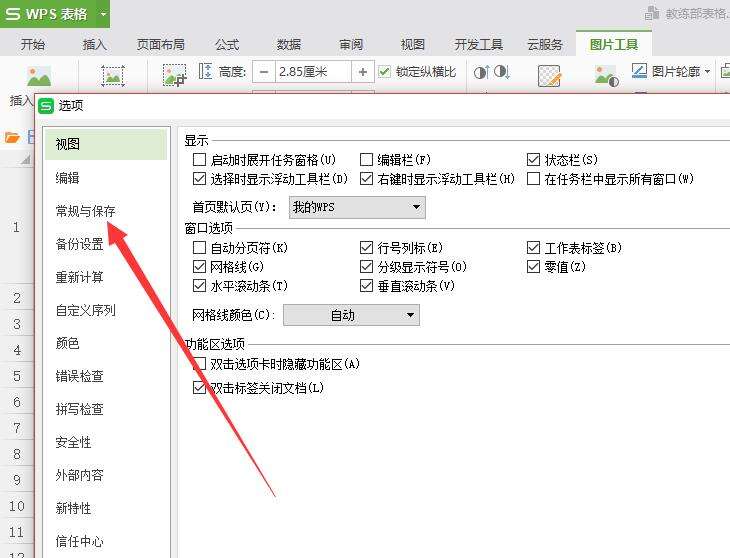This screenshot has height=558, width=730.
Task: Toggle the 工作表标签(B) checkbox
Action: [x=533, y=248]
